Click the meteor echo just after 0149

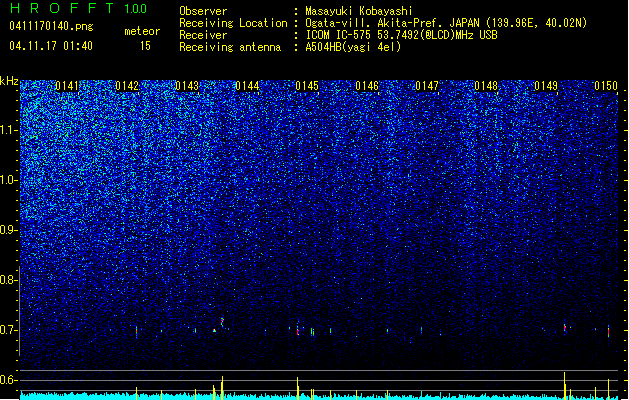click(565, 328)
